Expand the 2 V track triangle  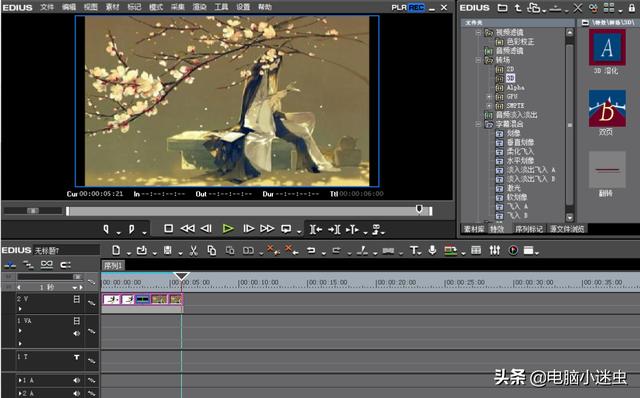[20, 309]
